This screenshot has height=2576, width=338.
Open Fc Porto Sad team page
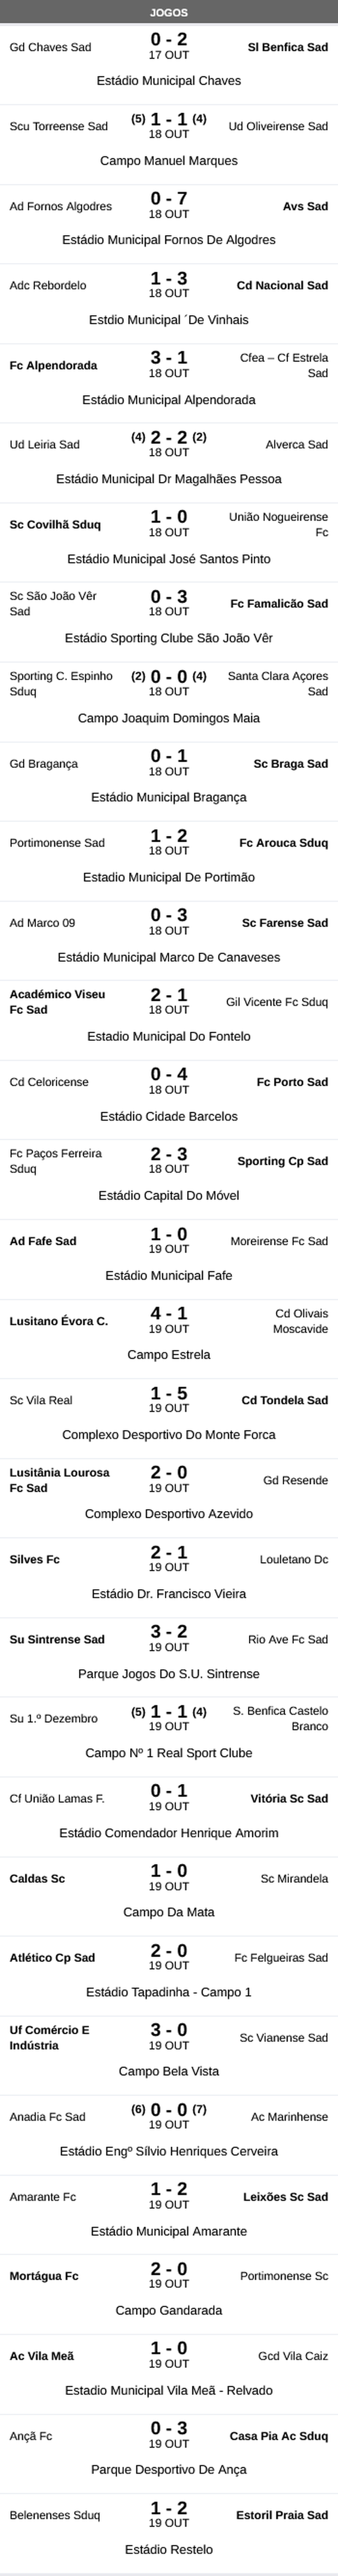point(292,1082)
